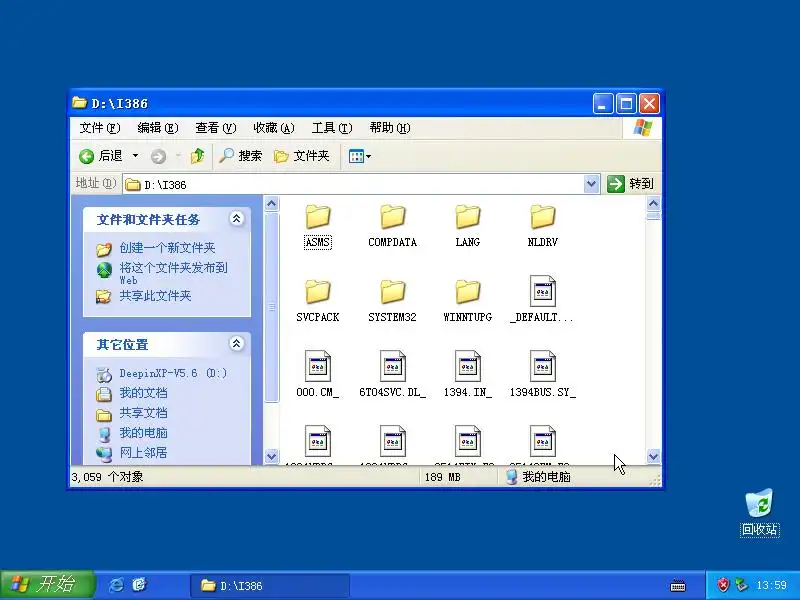Open the Search (搜索) toolbar button
The image size is (800, 600).
pos(240,156)
